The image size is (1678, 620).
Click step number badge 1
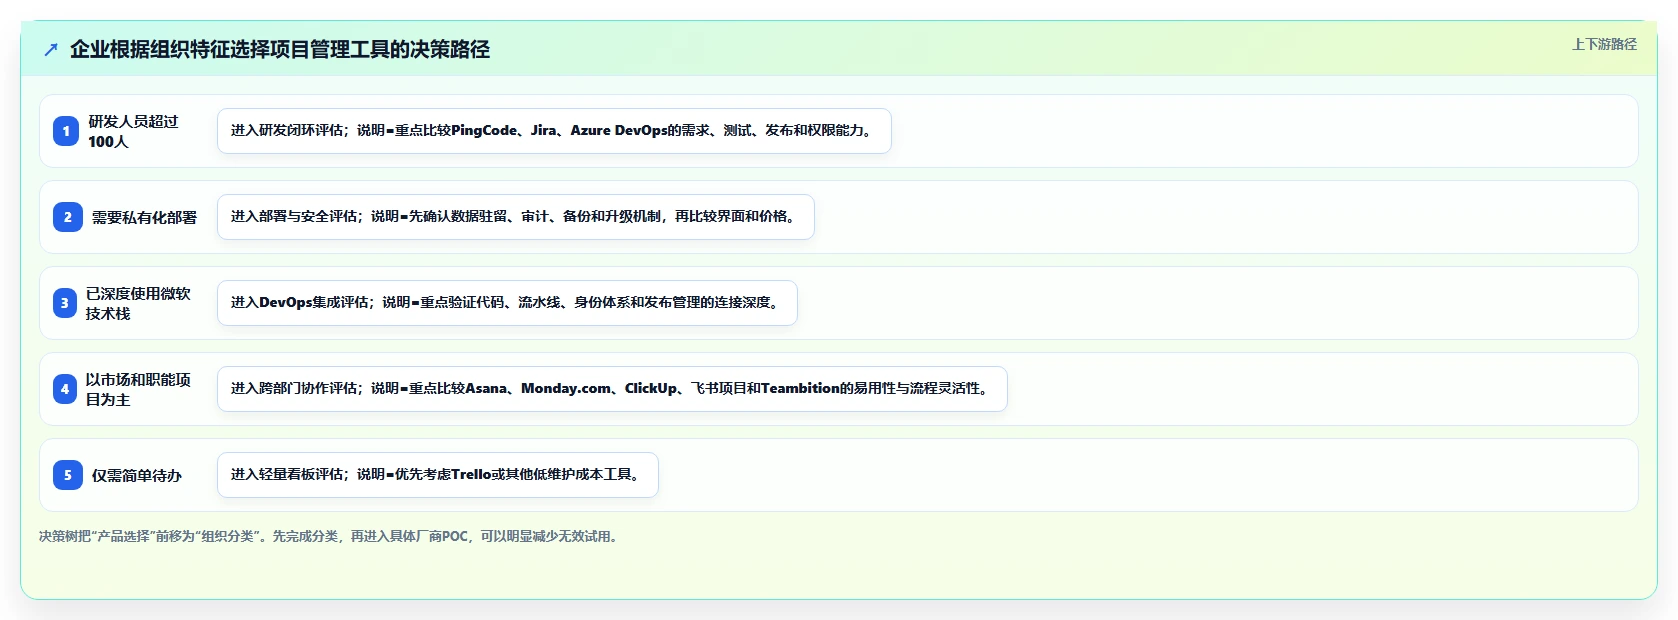pos(66,131)
